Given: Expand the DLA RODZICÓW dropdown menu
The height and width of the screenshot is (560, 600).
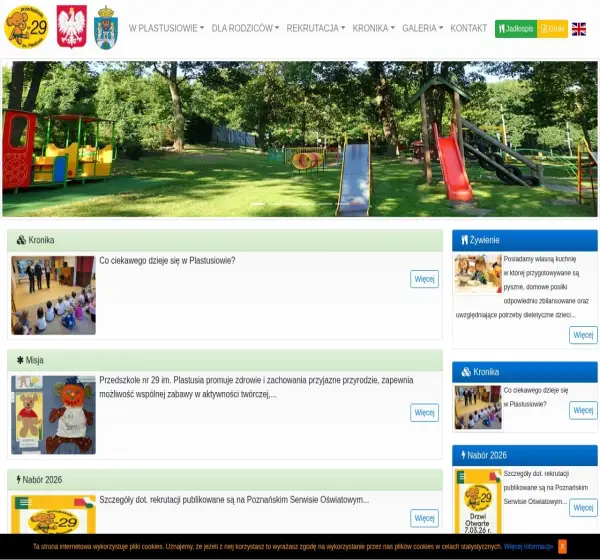Looking at the screenshot, I should pos(245,28).
